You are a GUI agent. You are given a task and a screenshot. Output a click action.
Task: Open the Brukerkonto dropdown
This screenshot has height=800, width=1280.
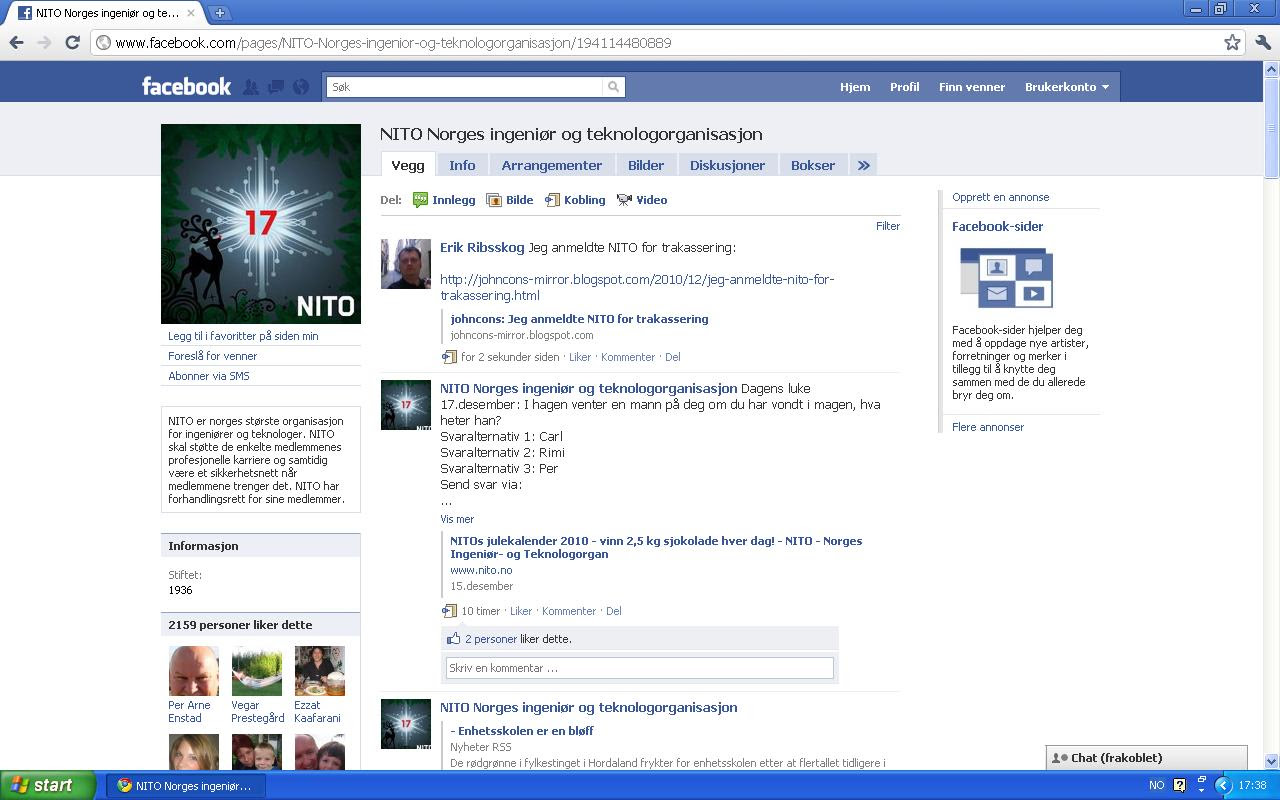pyautogui.click(x=1066, y=87)
